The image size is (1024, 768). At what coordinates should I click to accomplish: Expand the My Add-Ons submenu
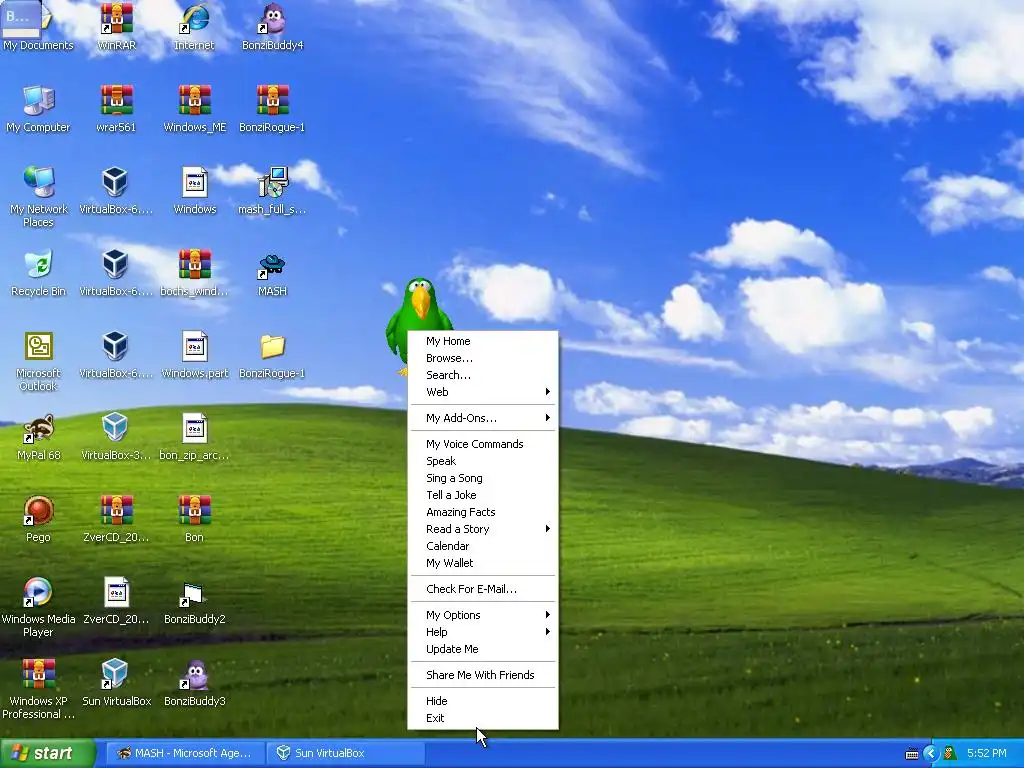point(483,418)
